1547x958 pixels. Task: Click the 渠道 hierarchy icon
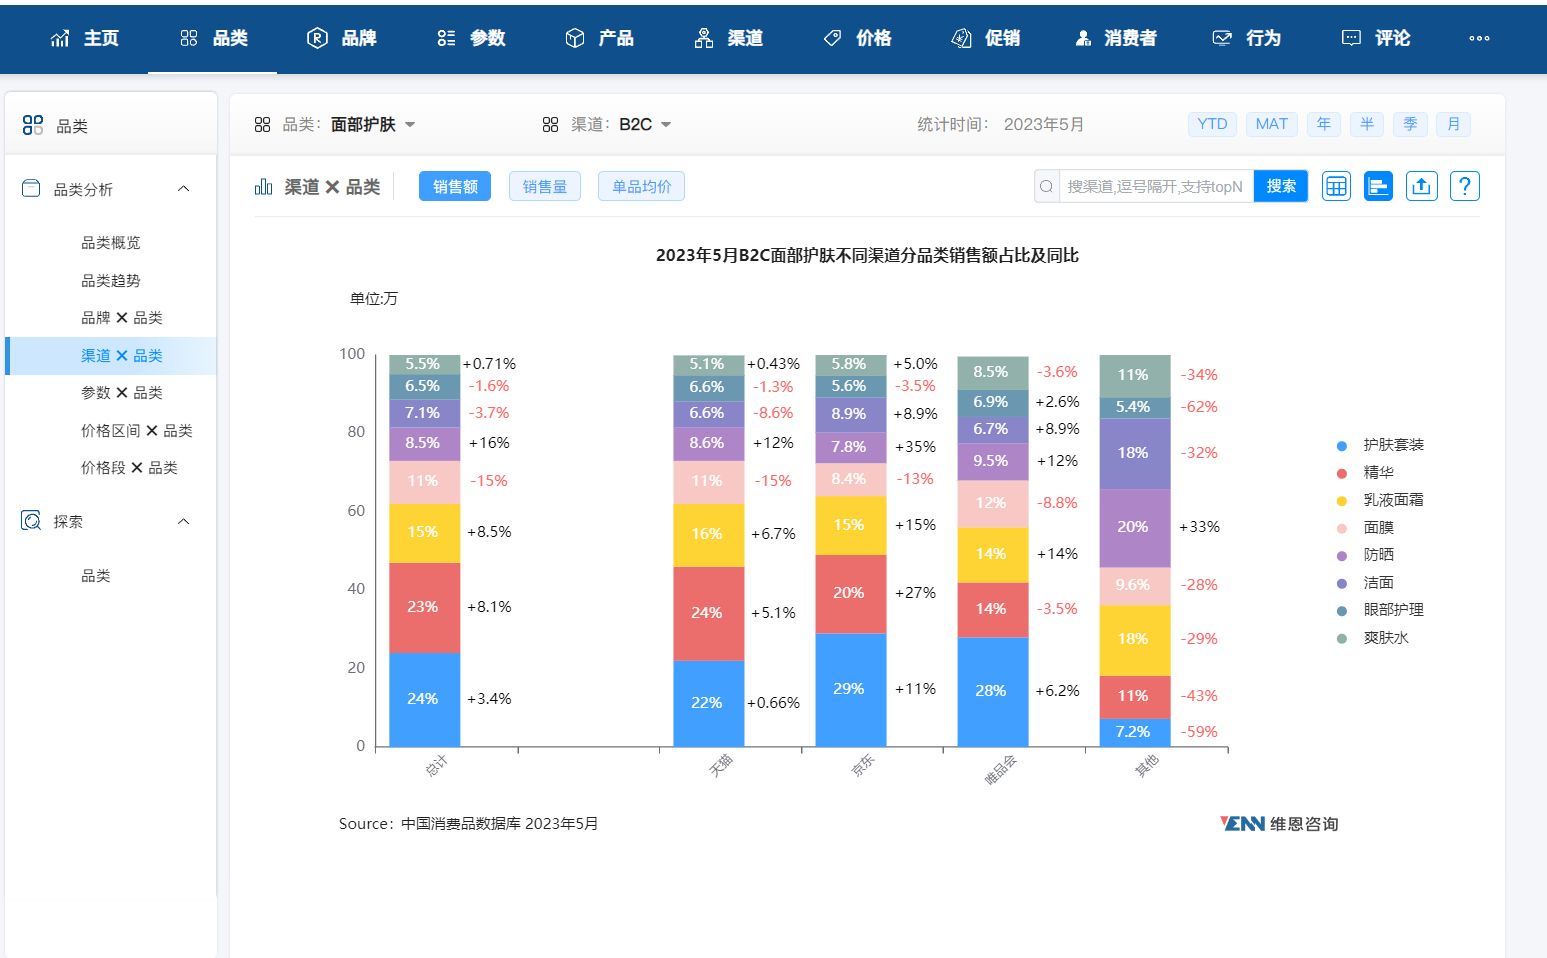click(704, 38)
